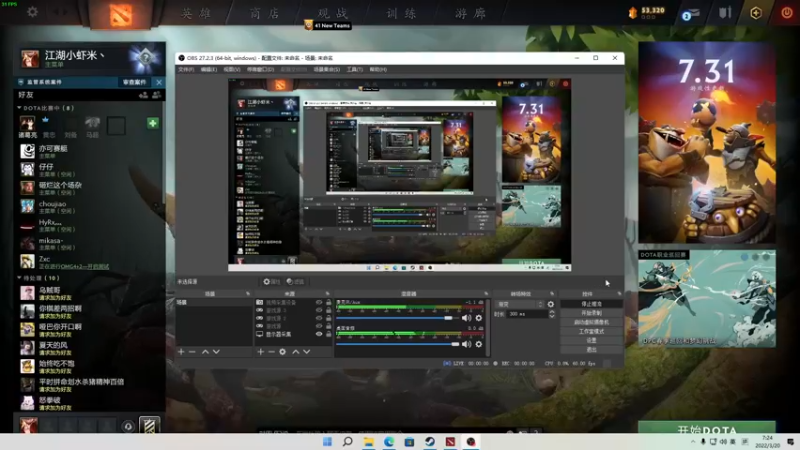This screenshot has width=800, height=450.
Task: Click OBS Studio icon in taskbar
Action: point(470,441)
